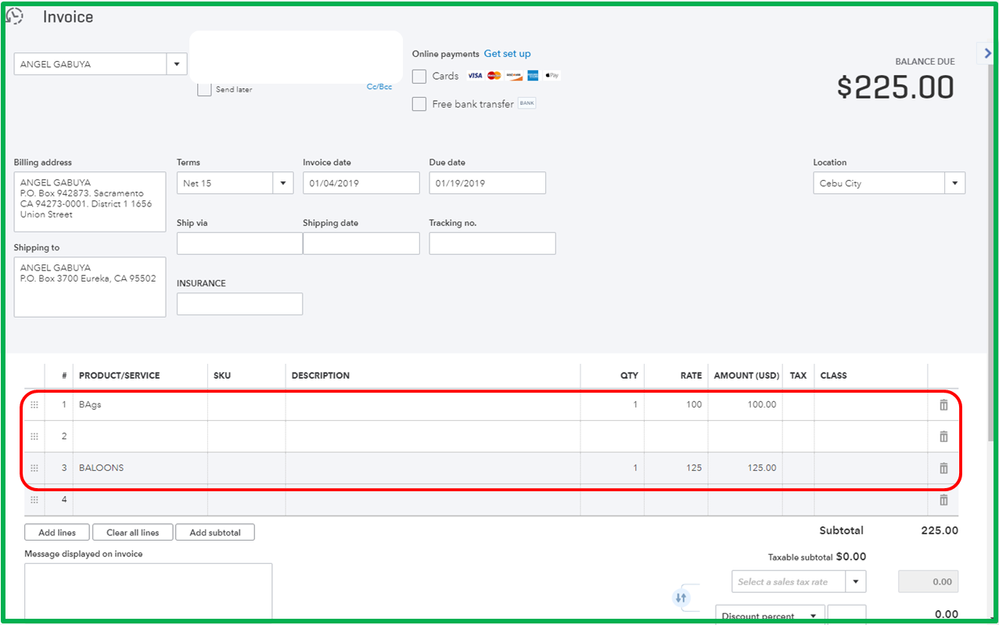The height and width of the screenshot is (625, 999).
Task: Click the Shipping date field
Action: [x=361, y=243]
